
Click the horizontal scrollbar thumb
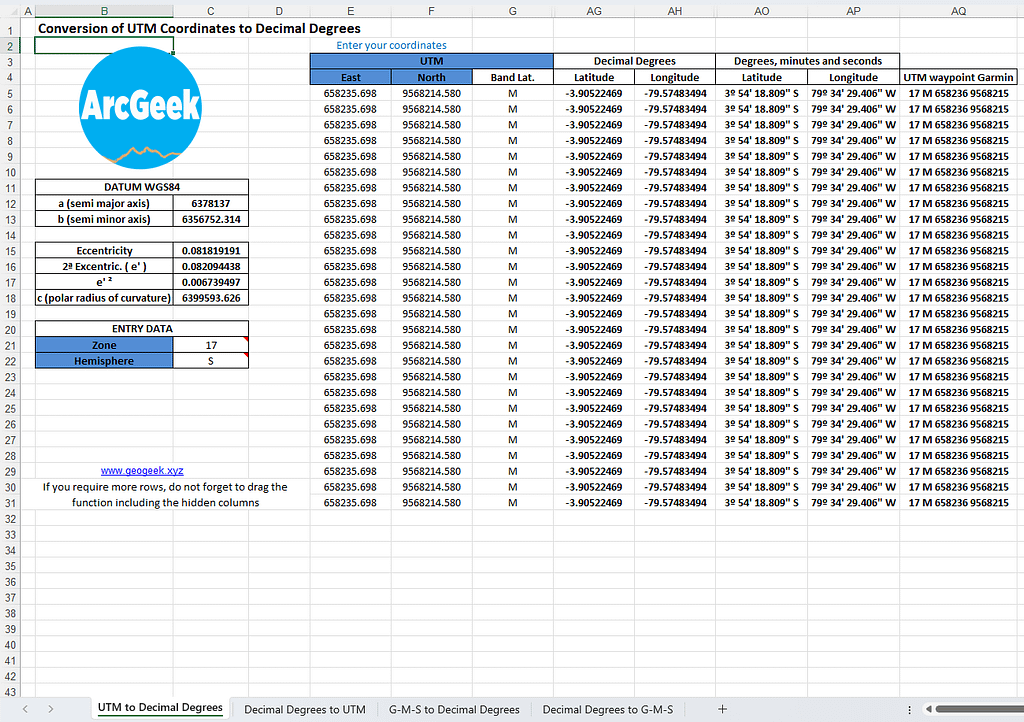[x=979, y=709]
